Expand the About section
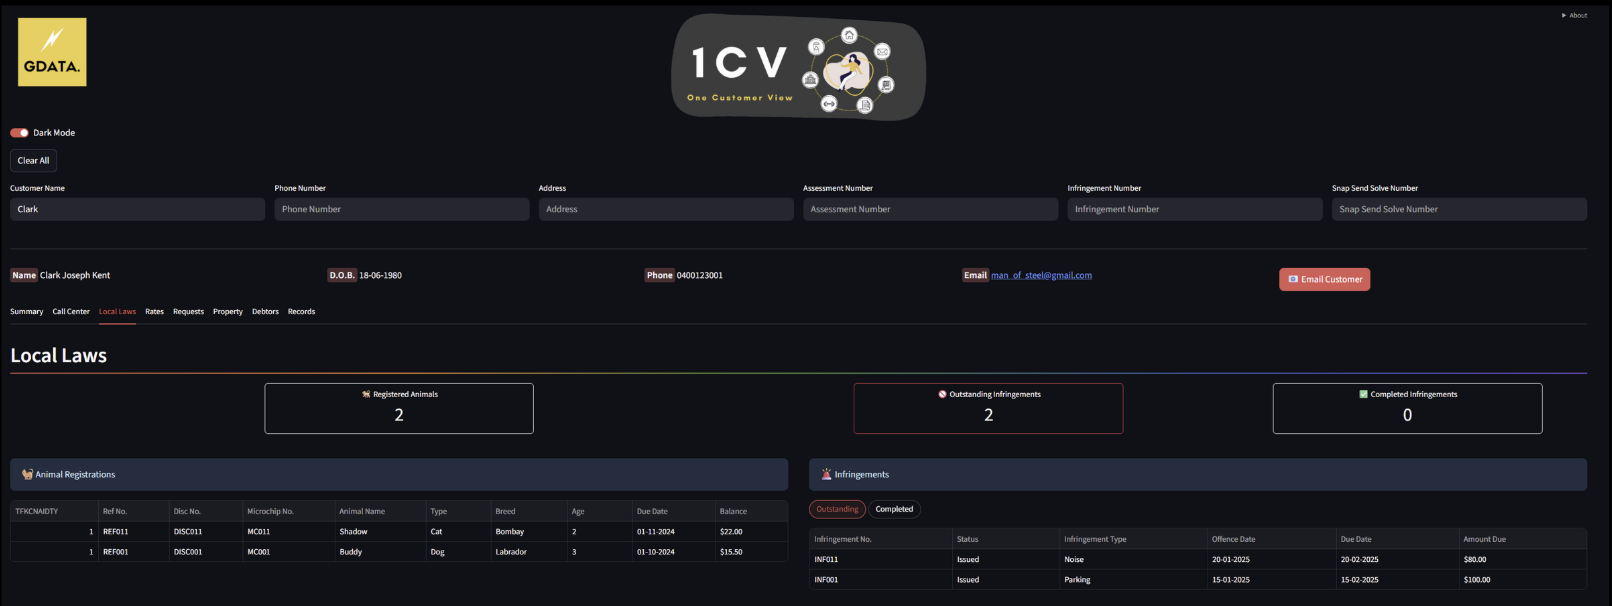The height and width of the screenshot is (606, 1612). coord(1574,15)
